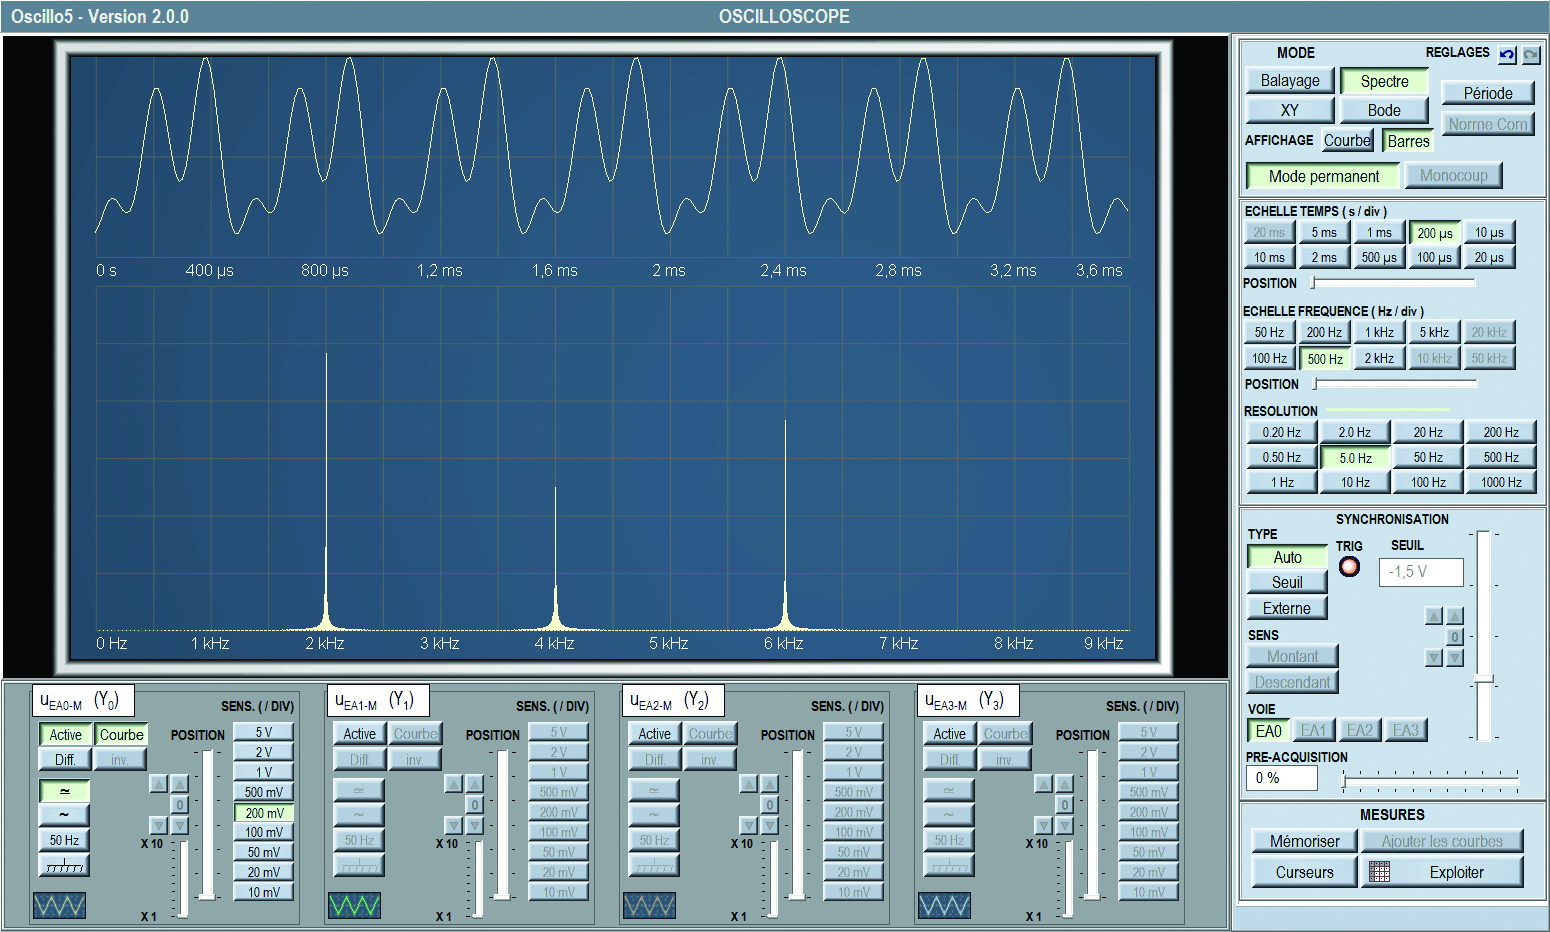Click the grid icon on Exploiter button
Viewport: 1550px width, 932px height.
pyautogui.click(x=1379, y=872)
